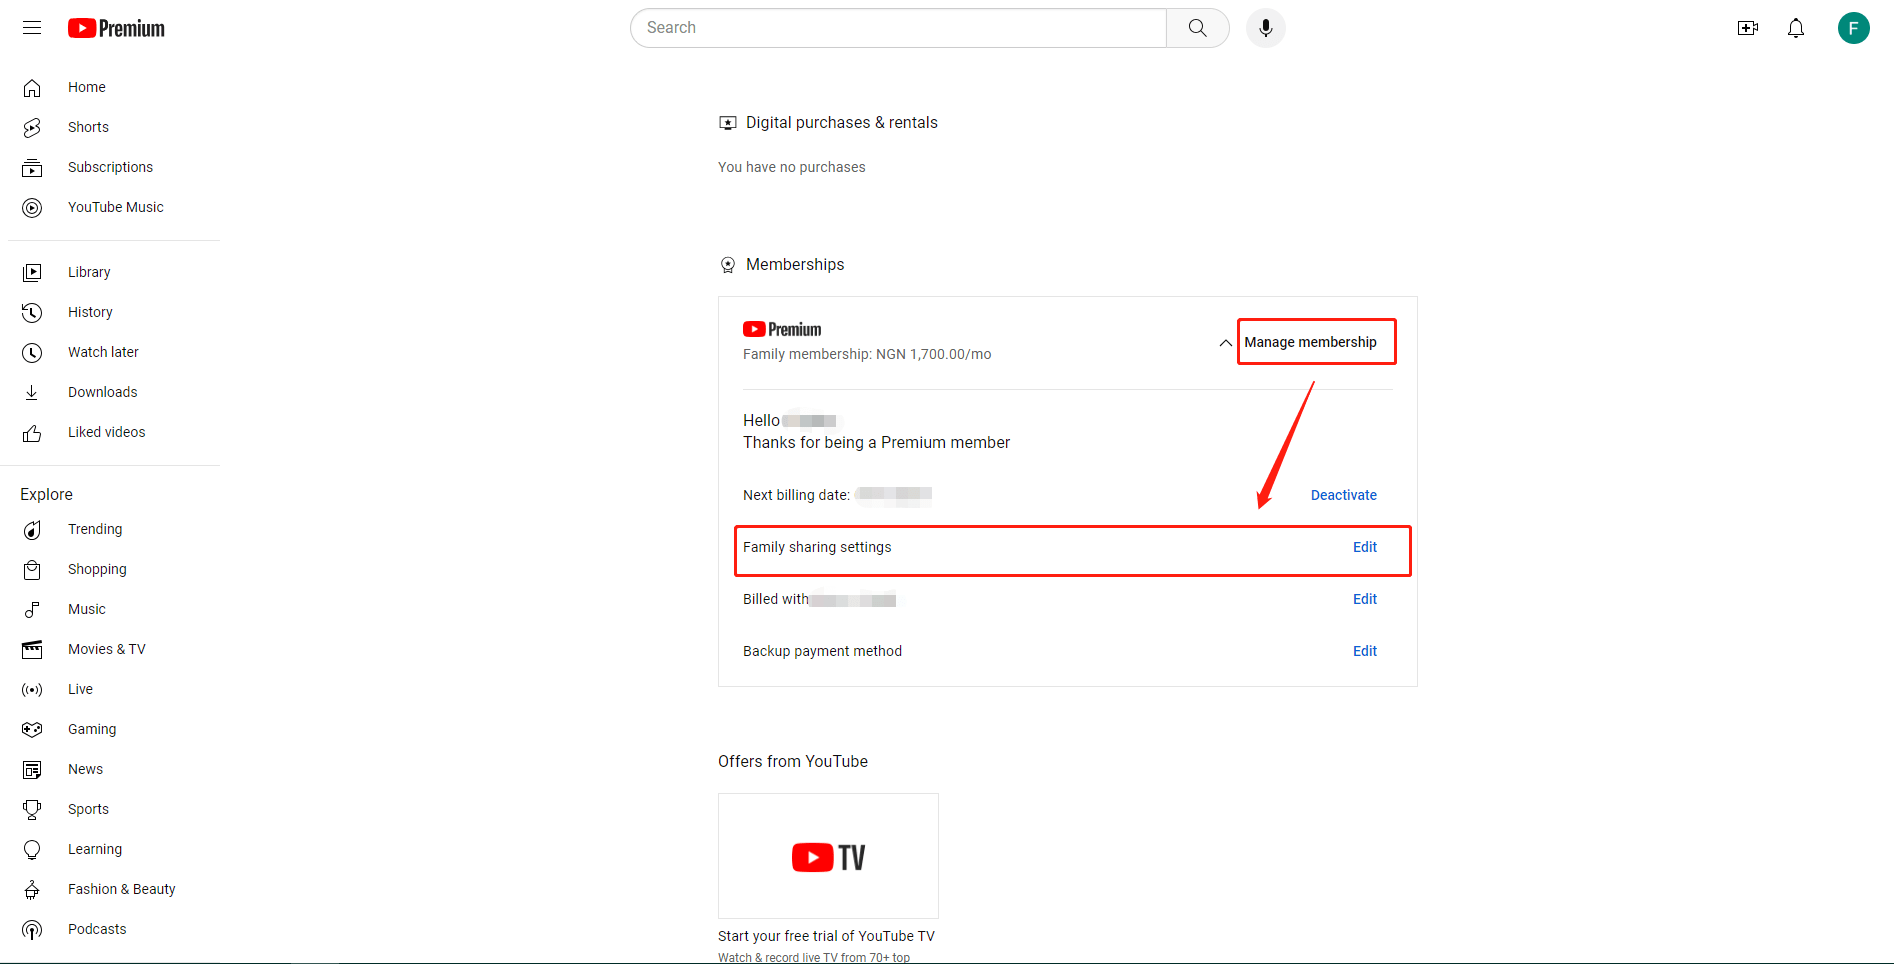Open Downloads from the sidebar

(102, 392)
